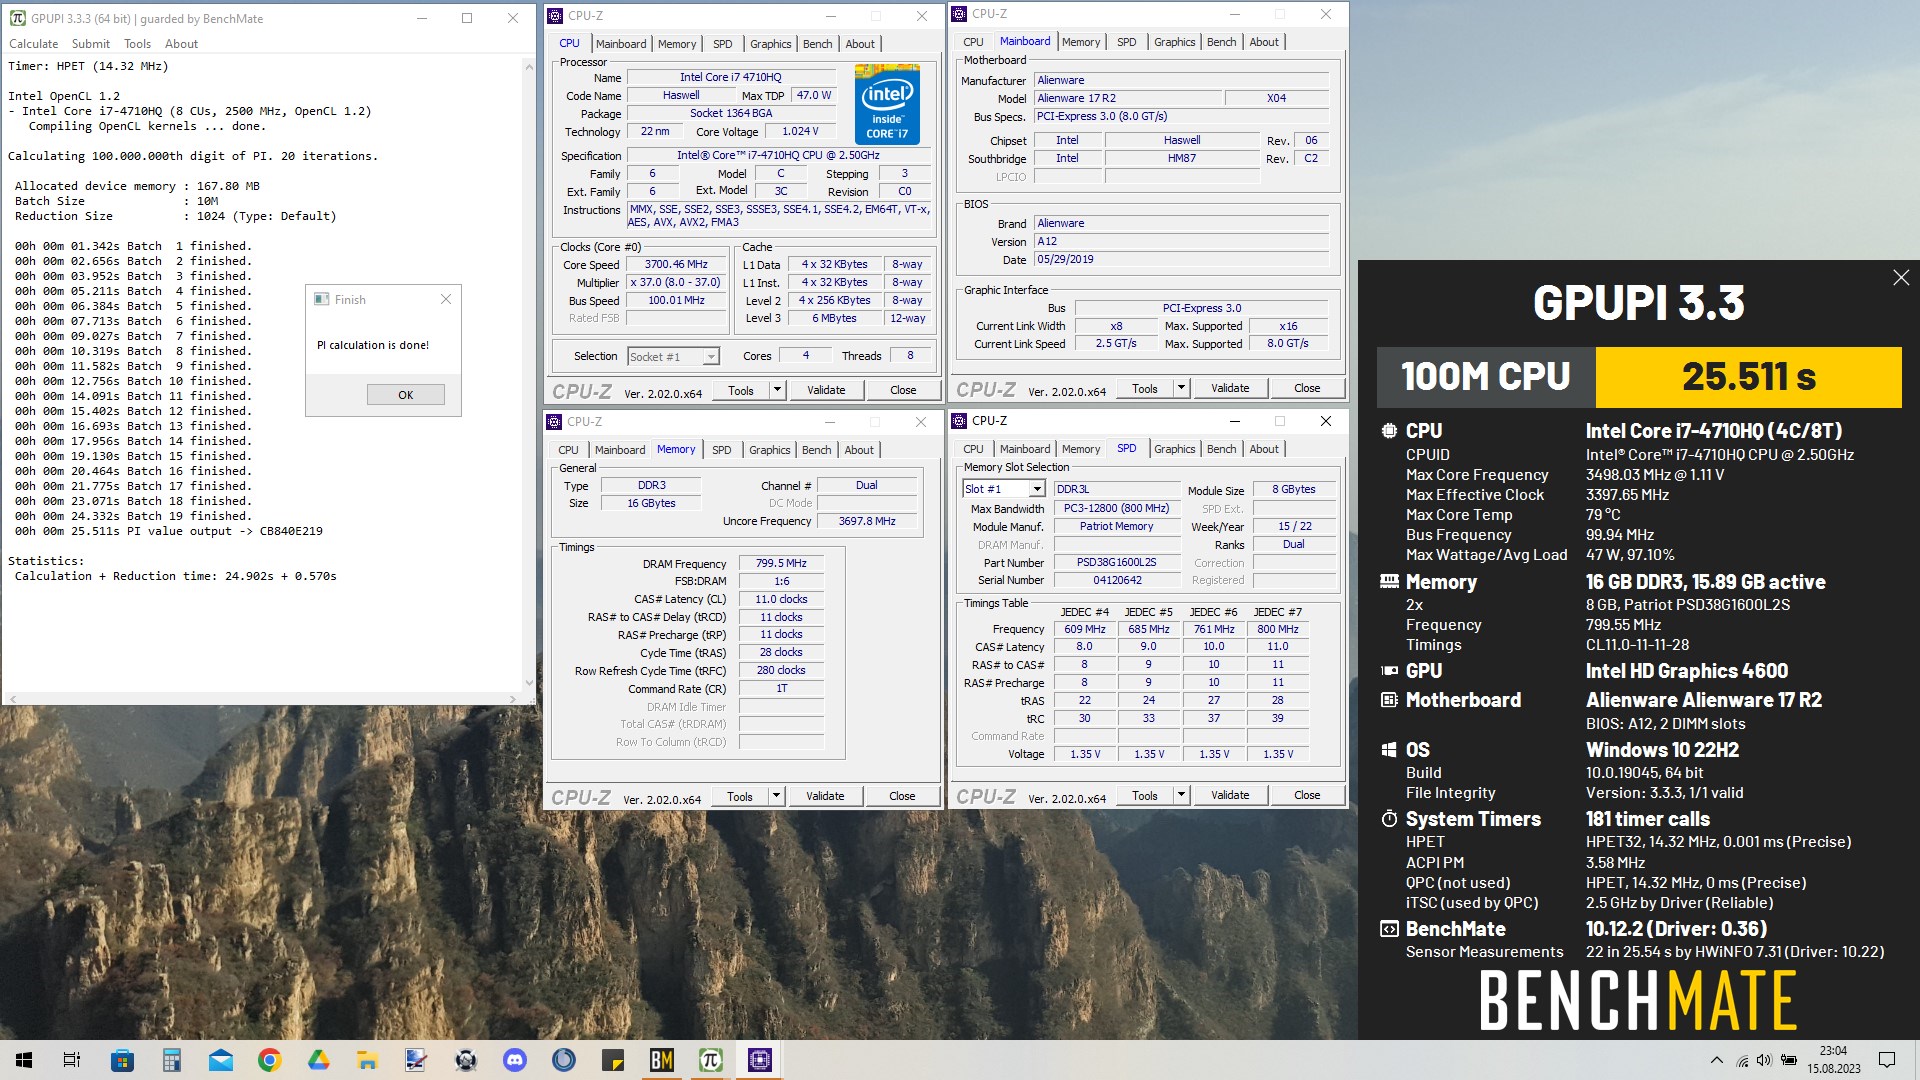1920x1080 pixels.
Task: Click the BIOS date 05/29/2019 field
Action: coord(1181,259)
